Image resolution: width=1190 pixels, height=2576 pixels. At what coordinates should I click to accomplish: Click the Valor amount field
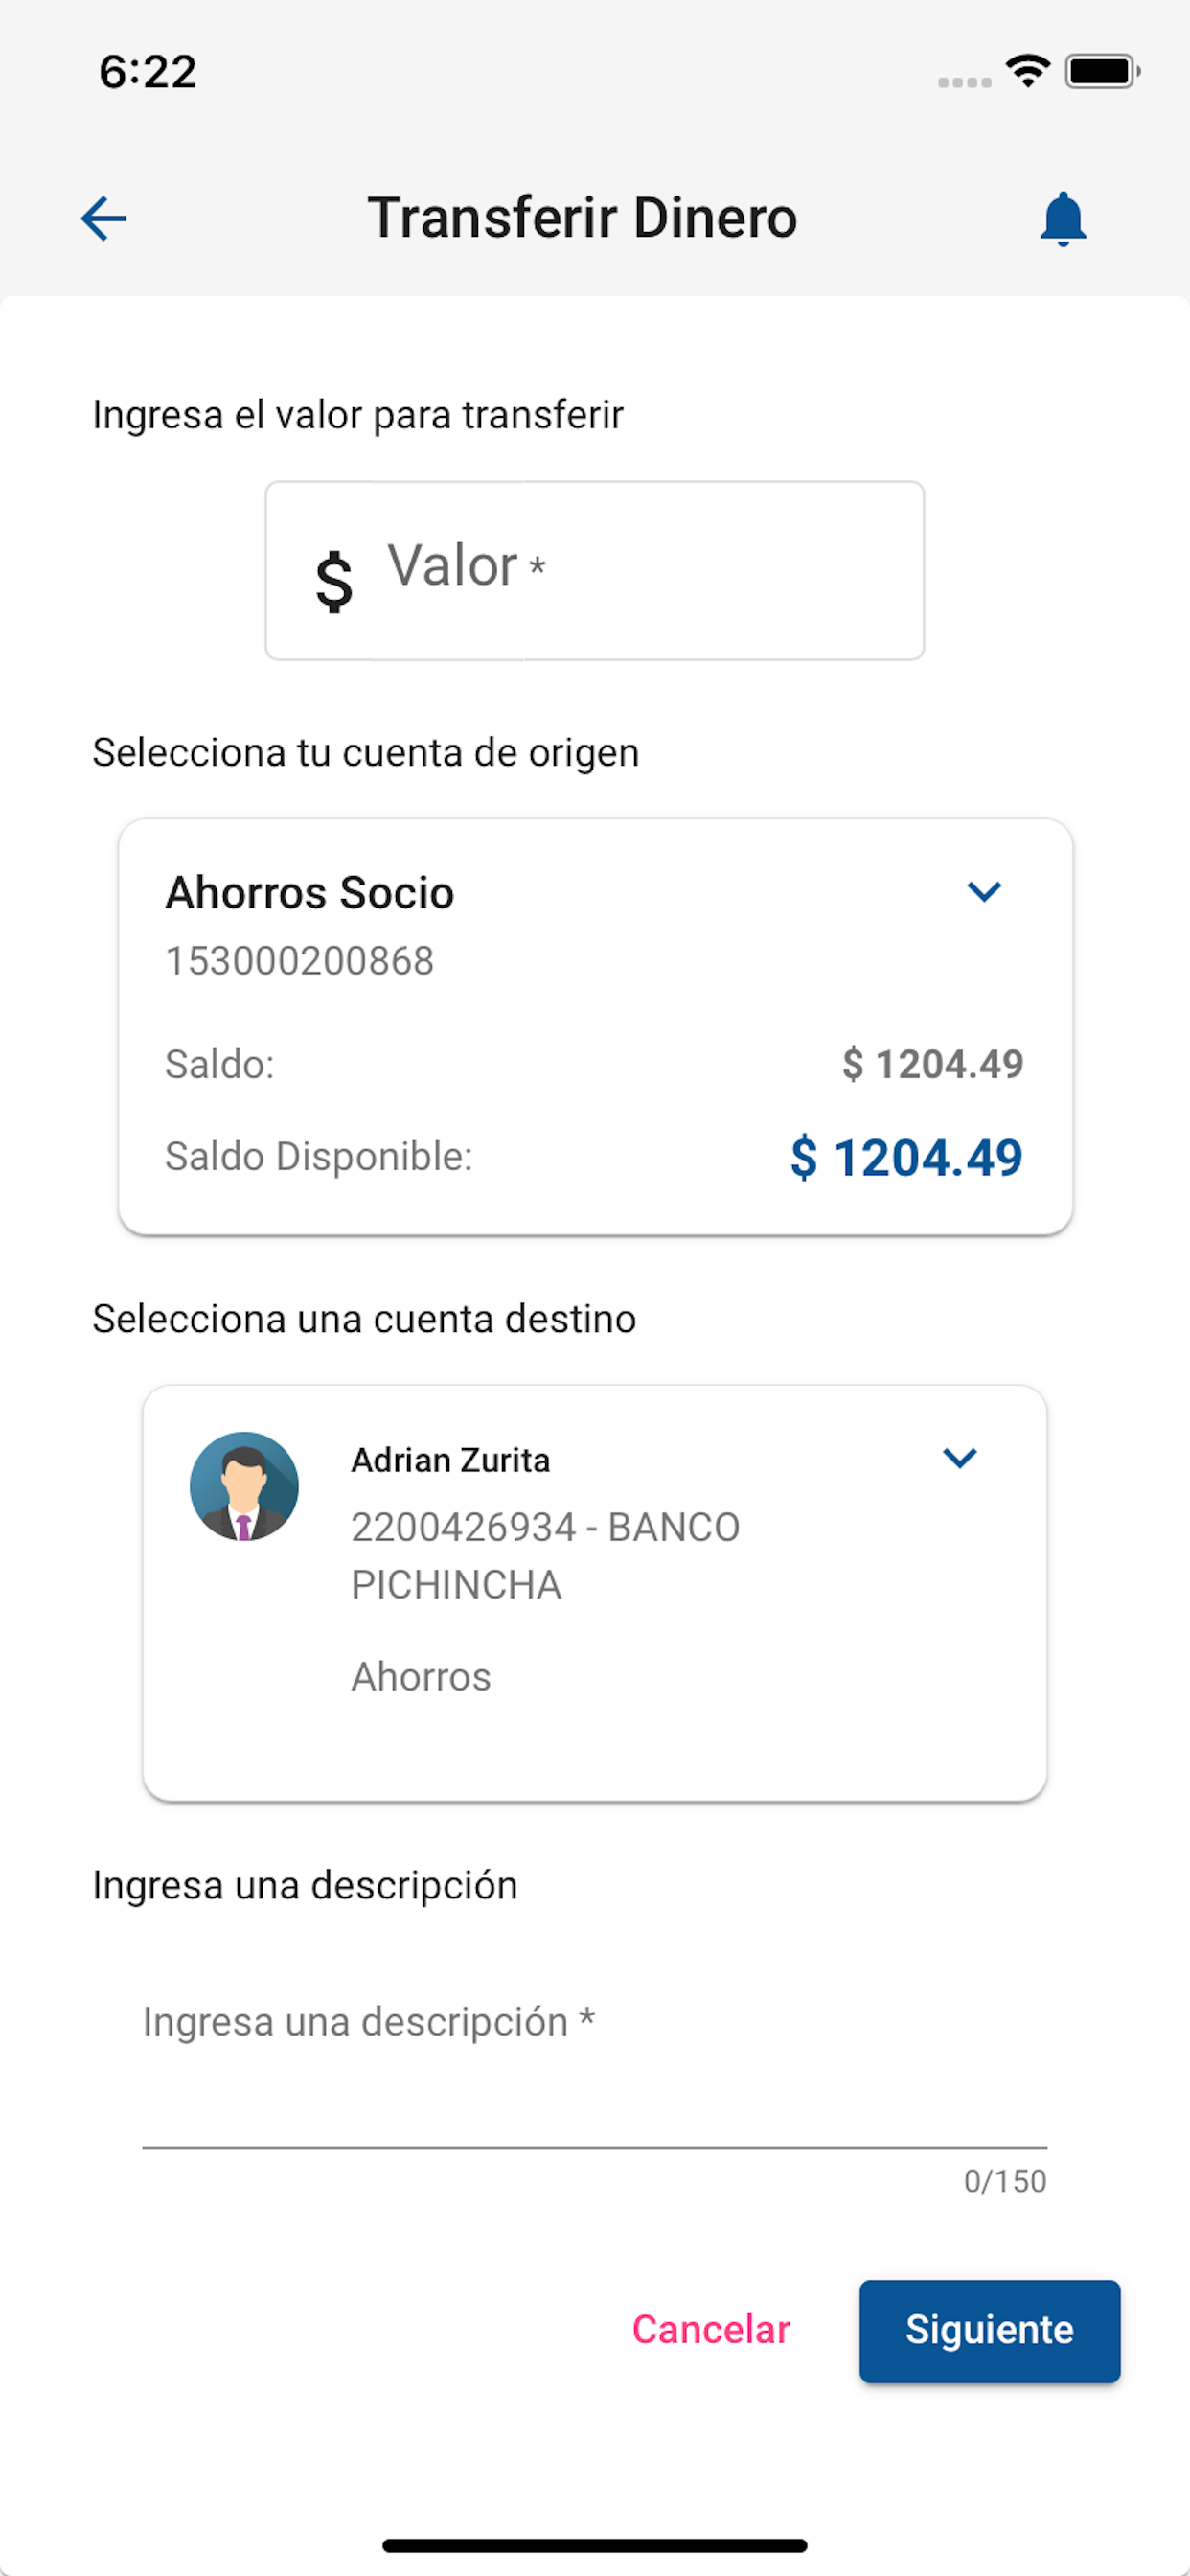tap(595, 570)
